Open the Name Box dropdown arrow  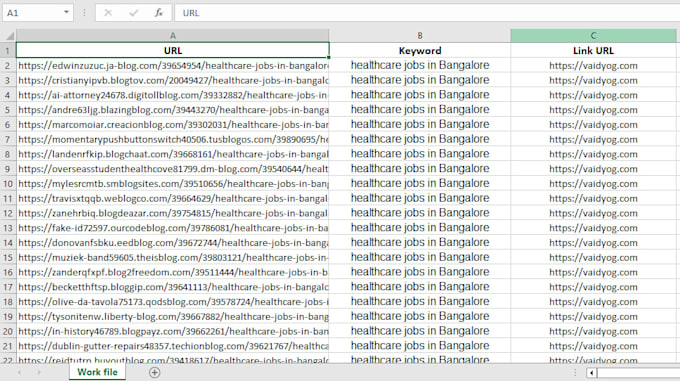[66, 13]
